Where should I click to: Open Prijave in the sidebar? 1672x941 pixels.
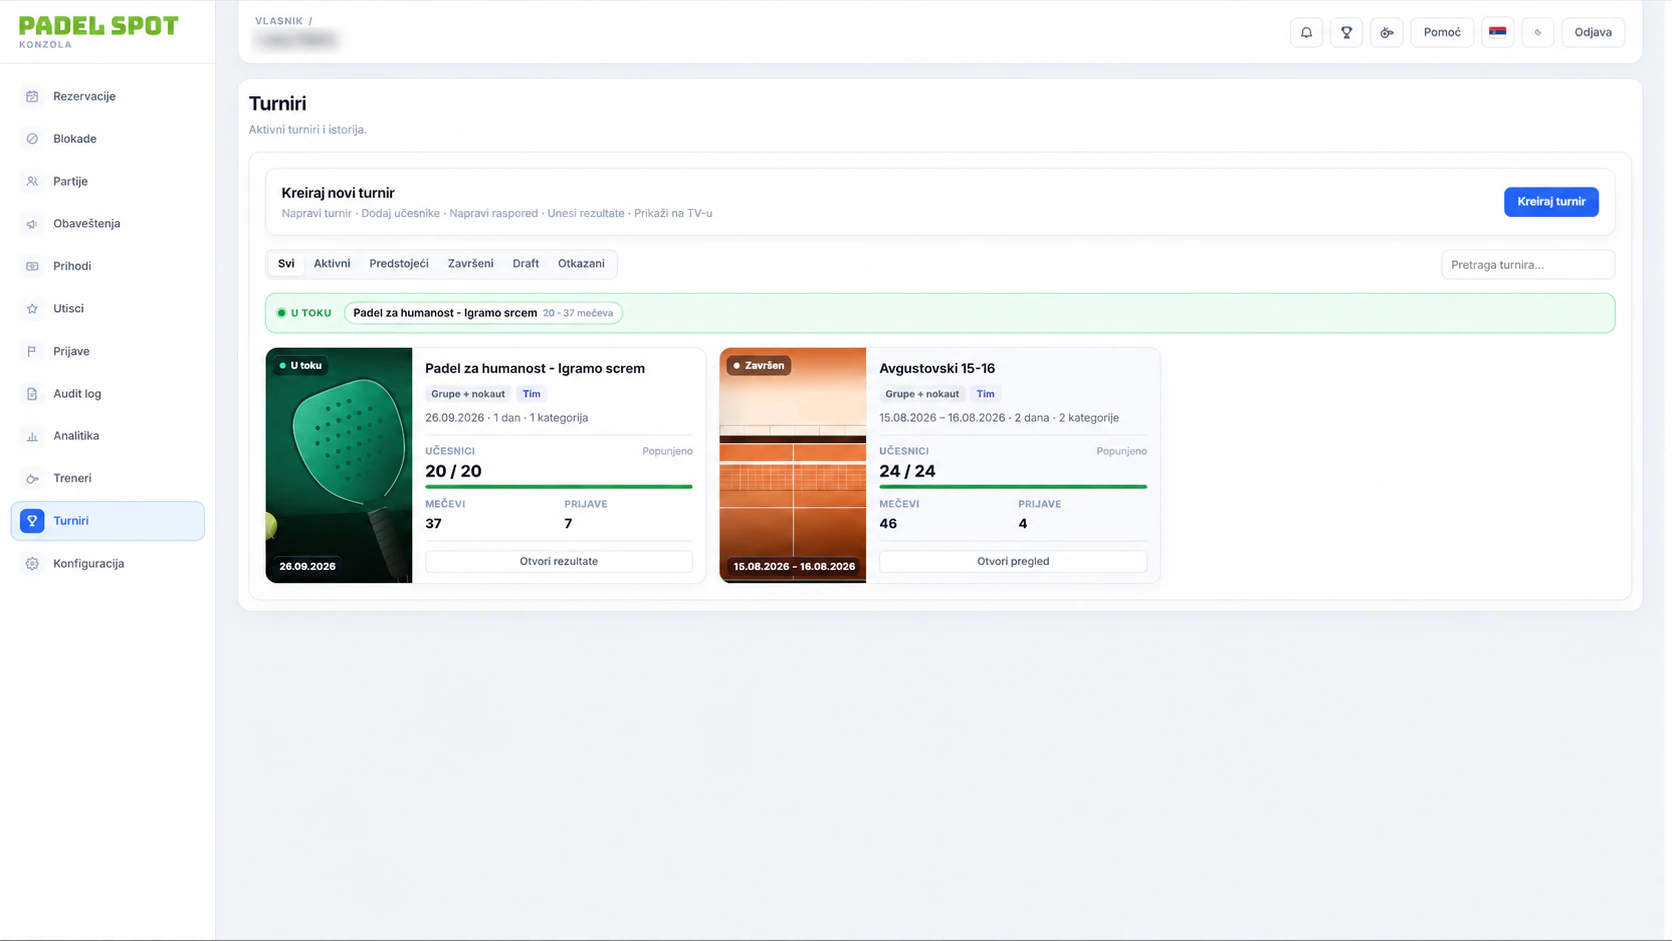(108, 351)
